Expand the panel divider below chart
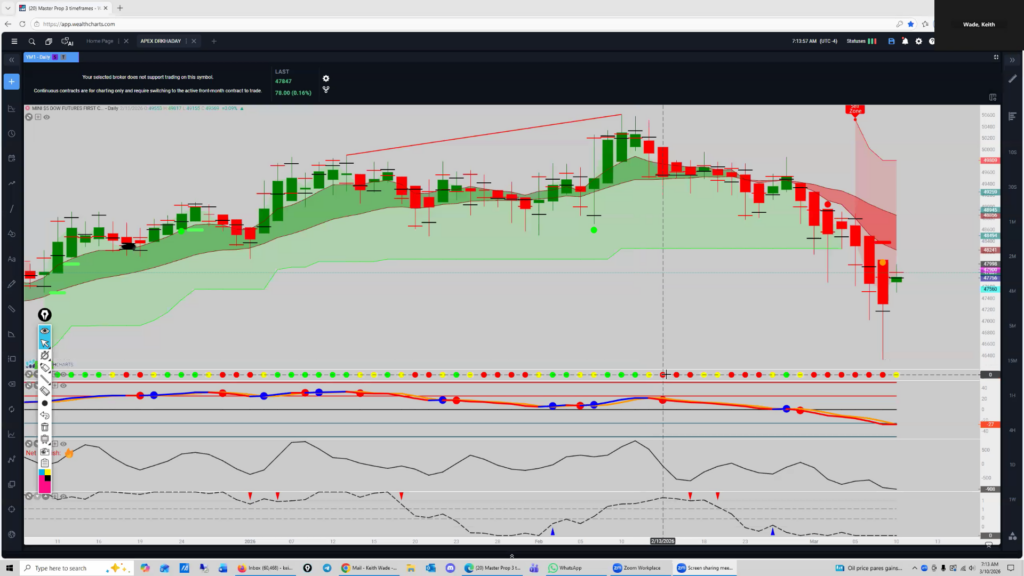 512,555
